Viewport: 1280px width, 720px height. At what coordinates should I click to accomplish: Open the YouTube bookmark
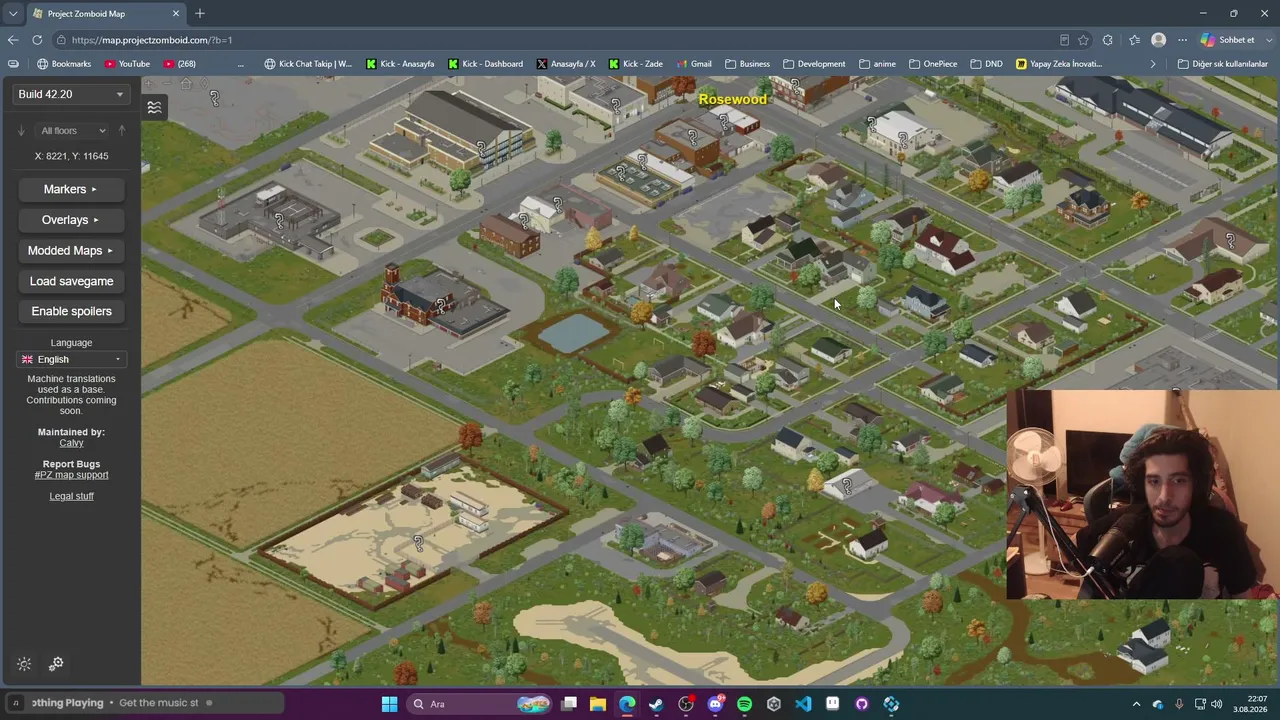click(x=126, y=64)
